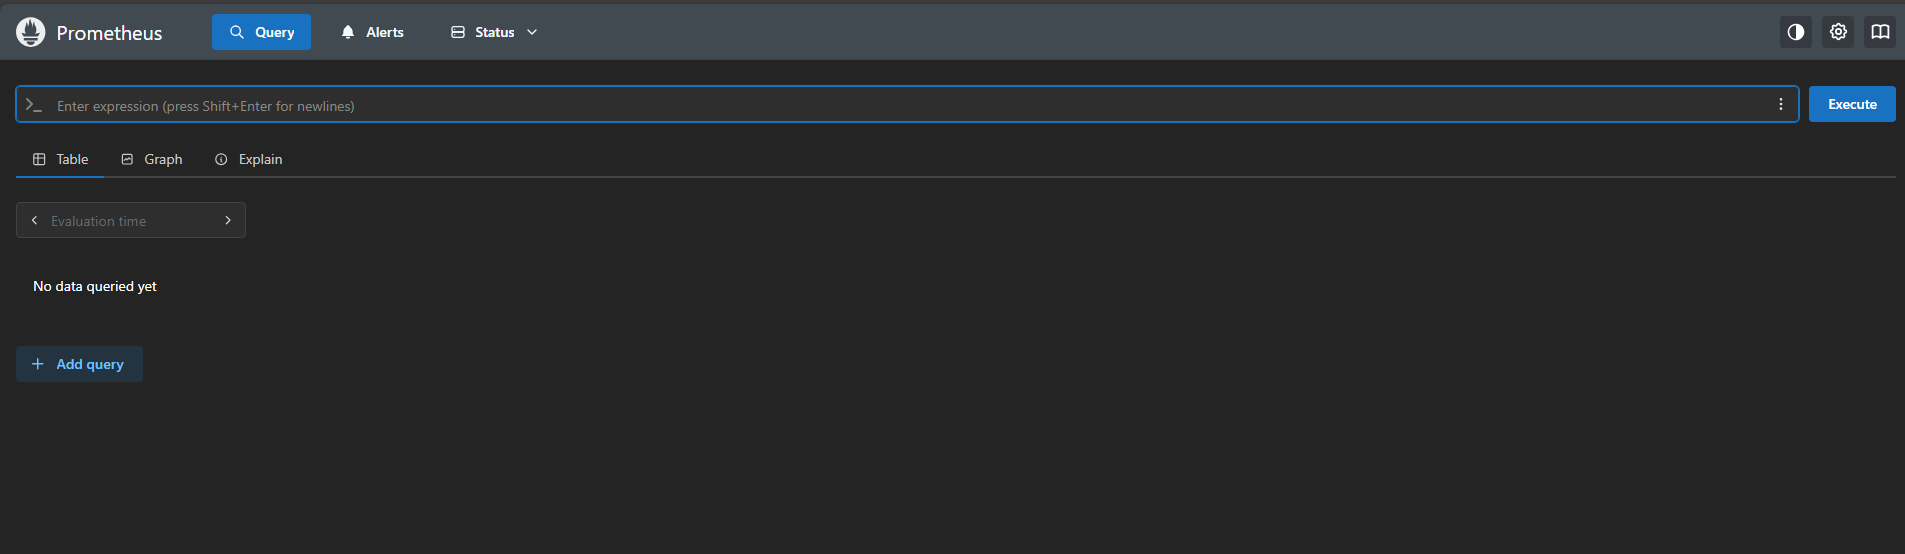The height and width of the screenshot is (554, 1905).
Task: Click the Prometheus title text
Action: (109, 33)
